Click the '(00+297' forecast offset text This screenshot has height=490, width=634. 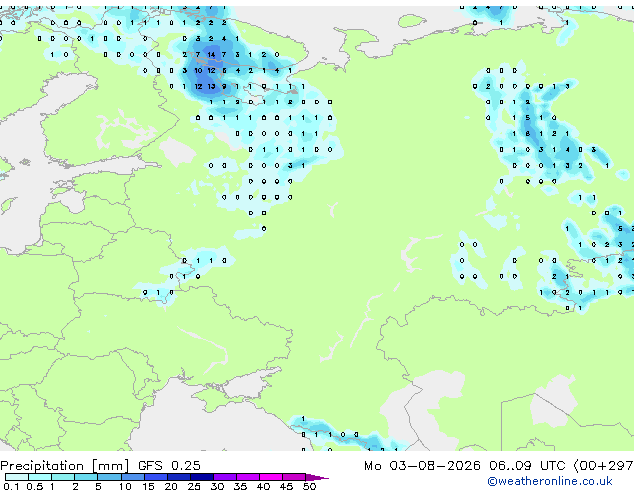(603, 466)
